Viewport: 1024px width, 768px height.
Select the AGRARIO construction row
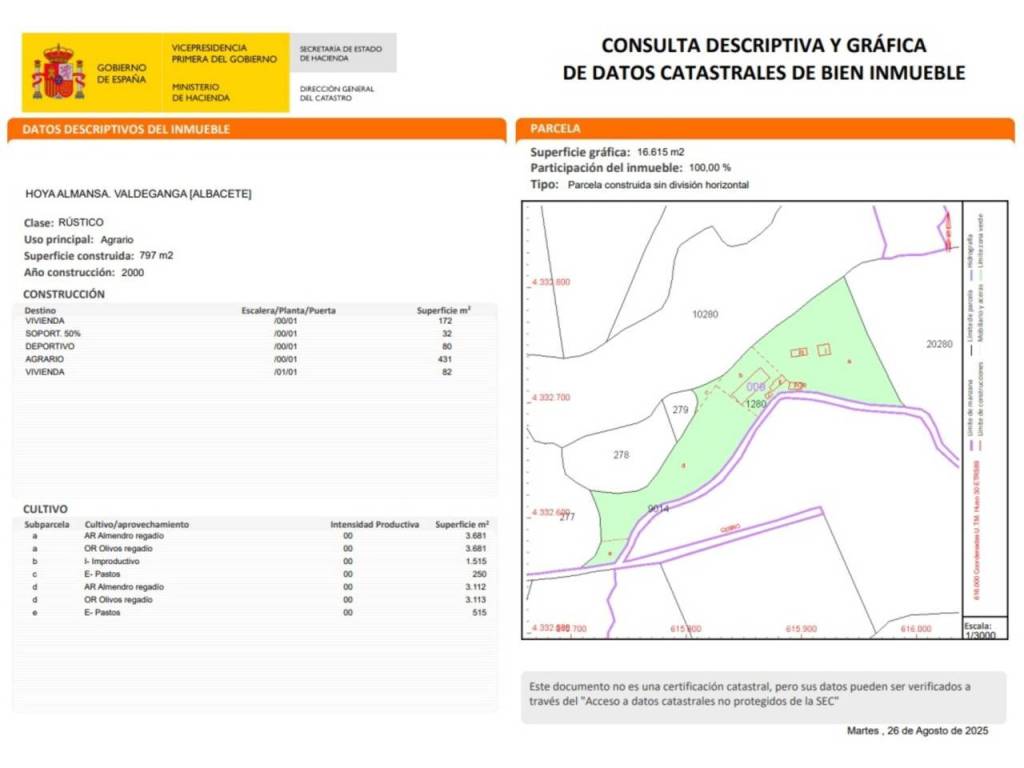(250, 359)
